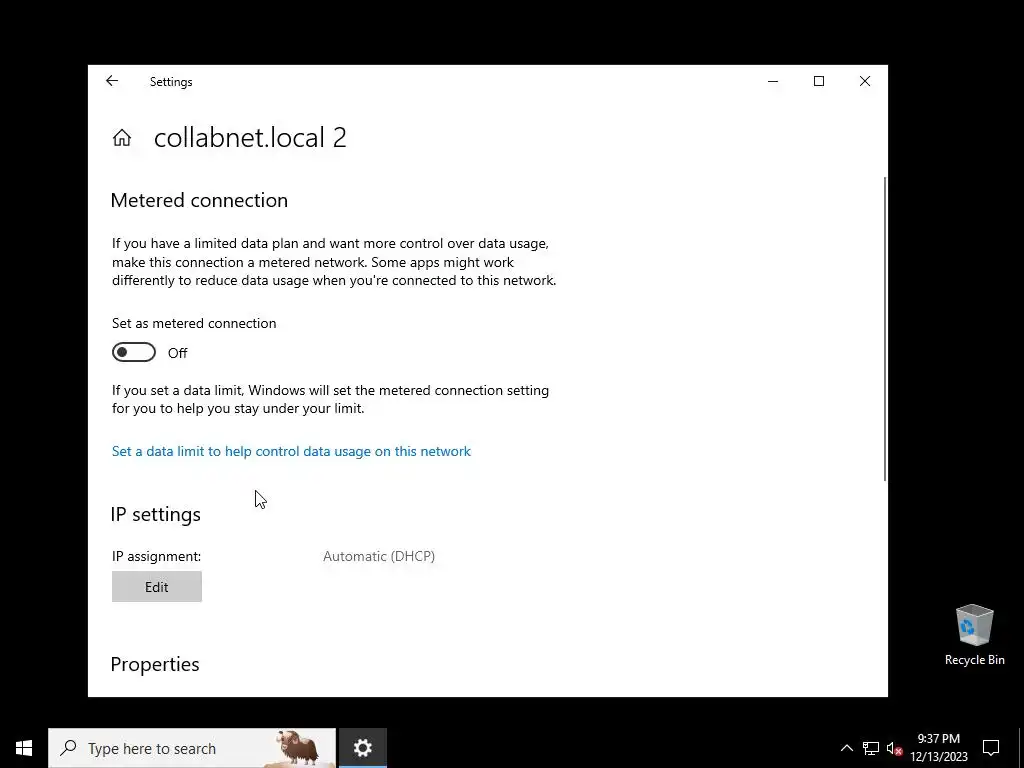This screenshot has width=1024, height=768.
Task: Close the Settings window
Action: click(865, 81)
